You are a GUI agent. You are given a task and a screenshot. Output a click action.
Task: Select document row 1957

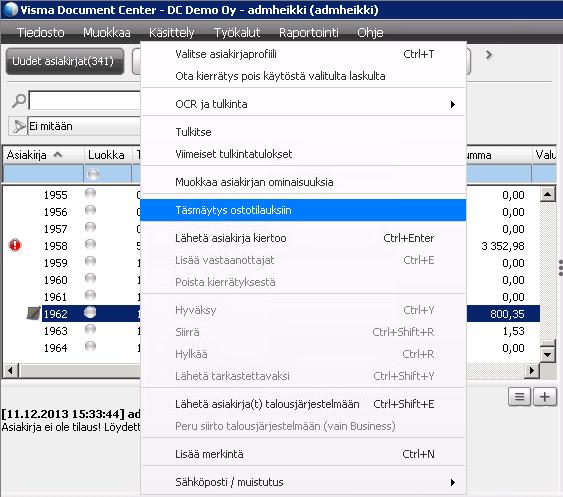click(x=55, y=229)
